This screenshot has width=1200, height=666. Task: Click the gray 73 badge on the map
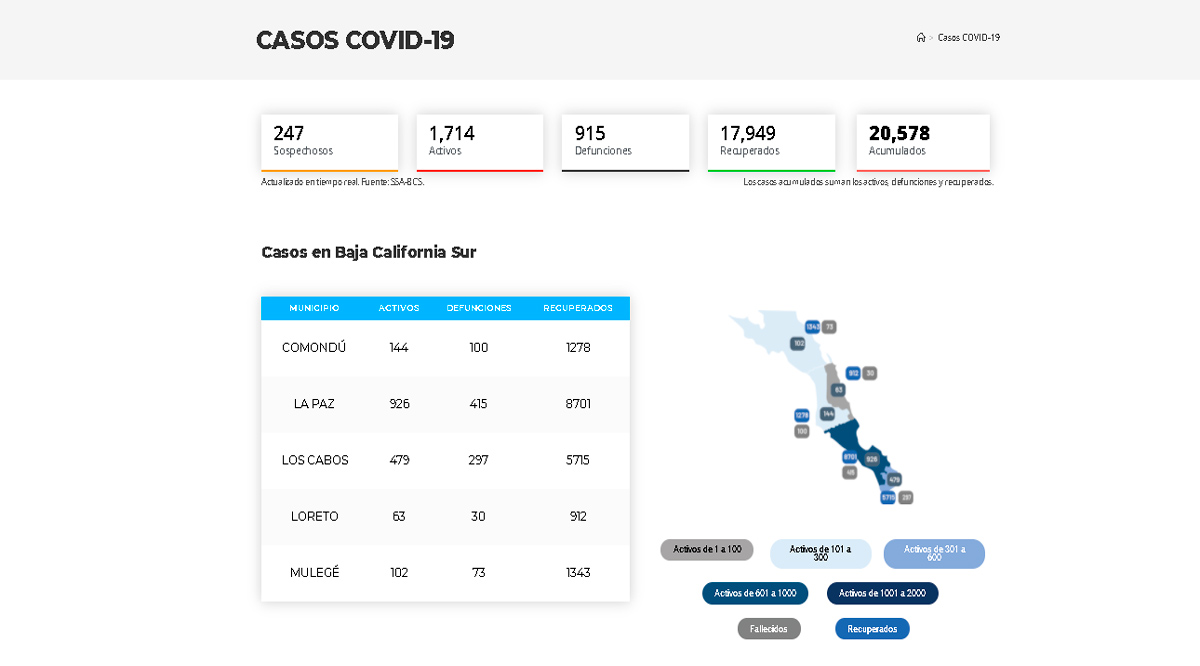(x=829, y=327)
